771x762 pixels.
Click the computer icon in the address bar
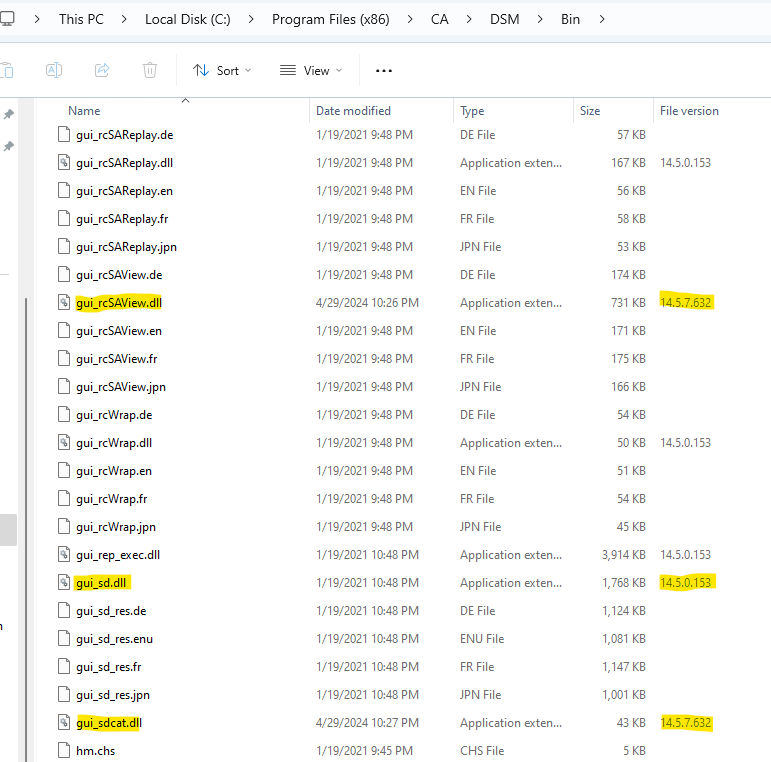pyautogui.click(x=7, y=18)
